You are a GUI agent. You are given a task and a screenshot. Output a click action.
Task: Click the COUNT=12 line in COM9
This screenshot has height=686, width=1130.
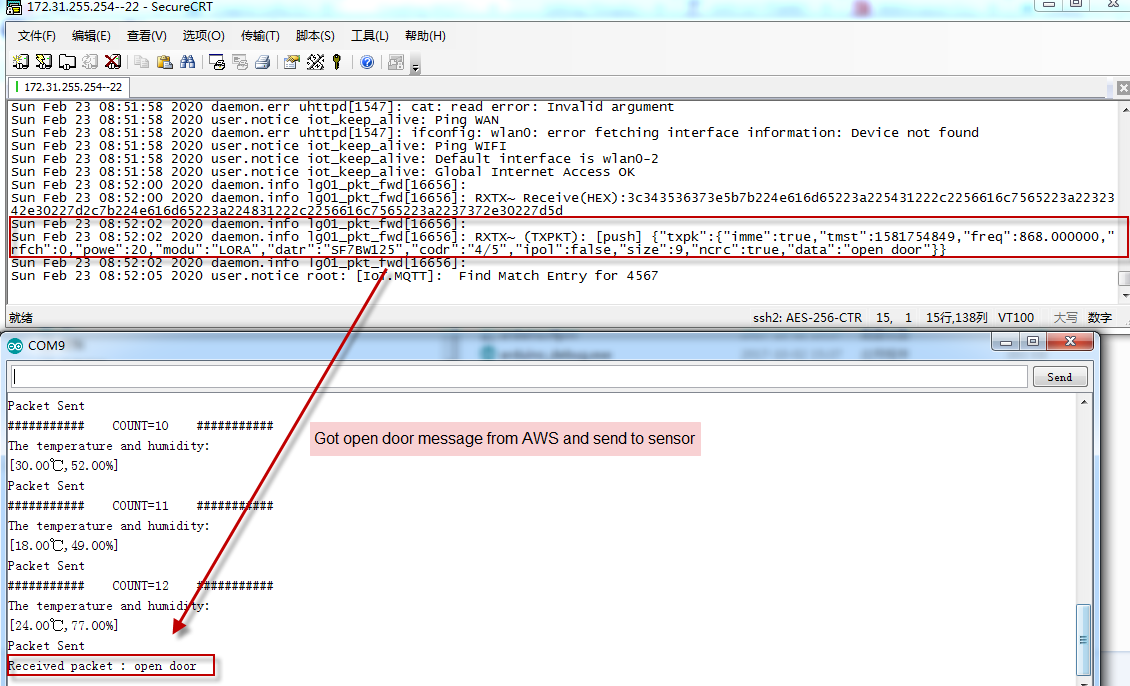pyautogui.click(x=141, y=586)
